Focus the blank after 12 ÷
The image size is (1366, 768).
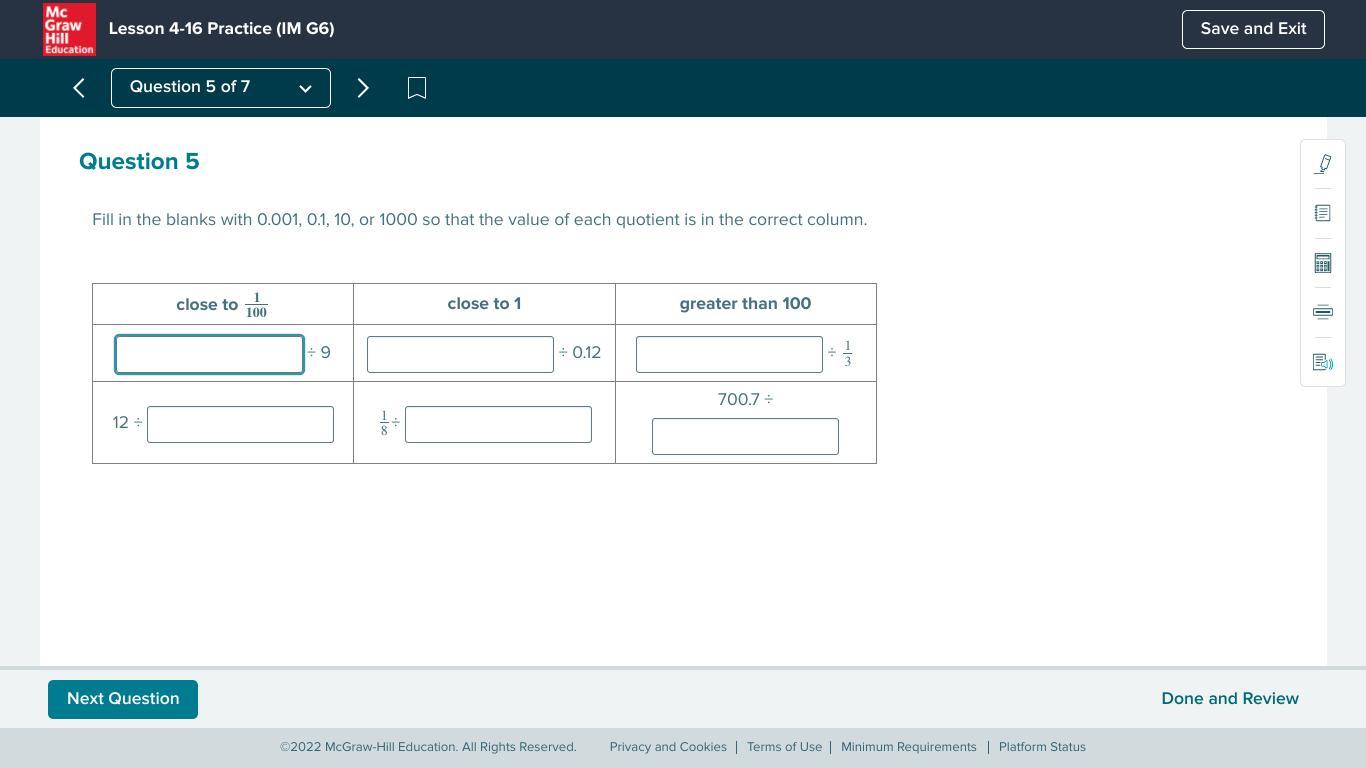(x=240, y=424)
